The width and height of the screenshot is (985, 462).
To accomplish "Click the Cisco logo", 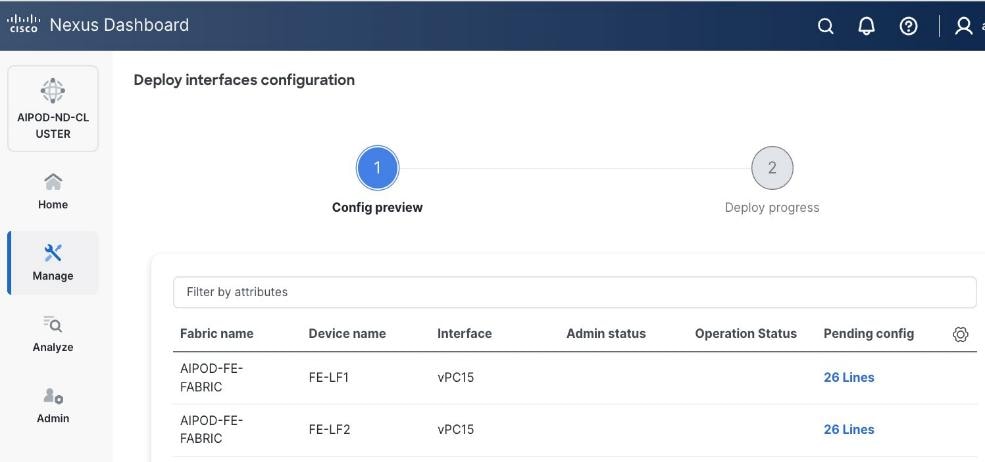I will 20,25.
